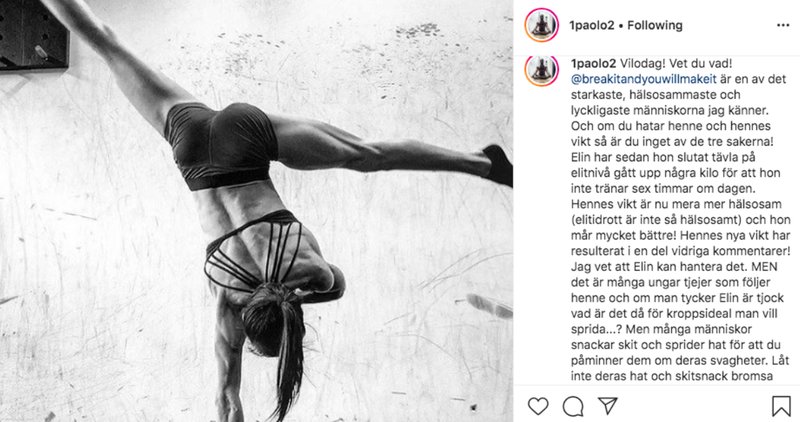Save the post with the bookmark icon
The width and height of the screenshot is (800, 422).
pyautogui.click(x=781, y=406)
